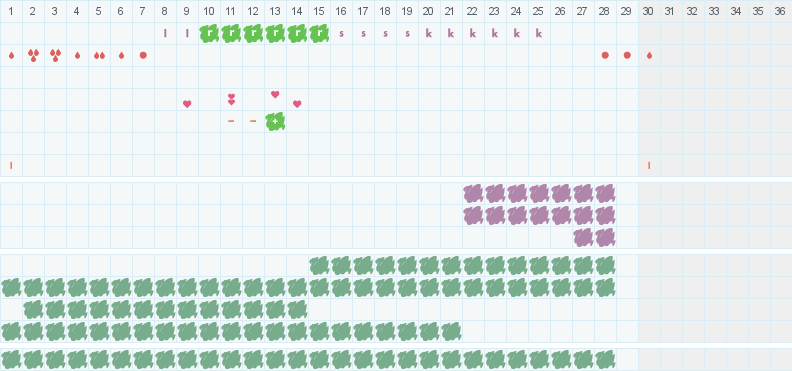Select the k marker on day 25
The image size is (792, 371).
(539, 34)
